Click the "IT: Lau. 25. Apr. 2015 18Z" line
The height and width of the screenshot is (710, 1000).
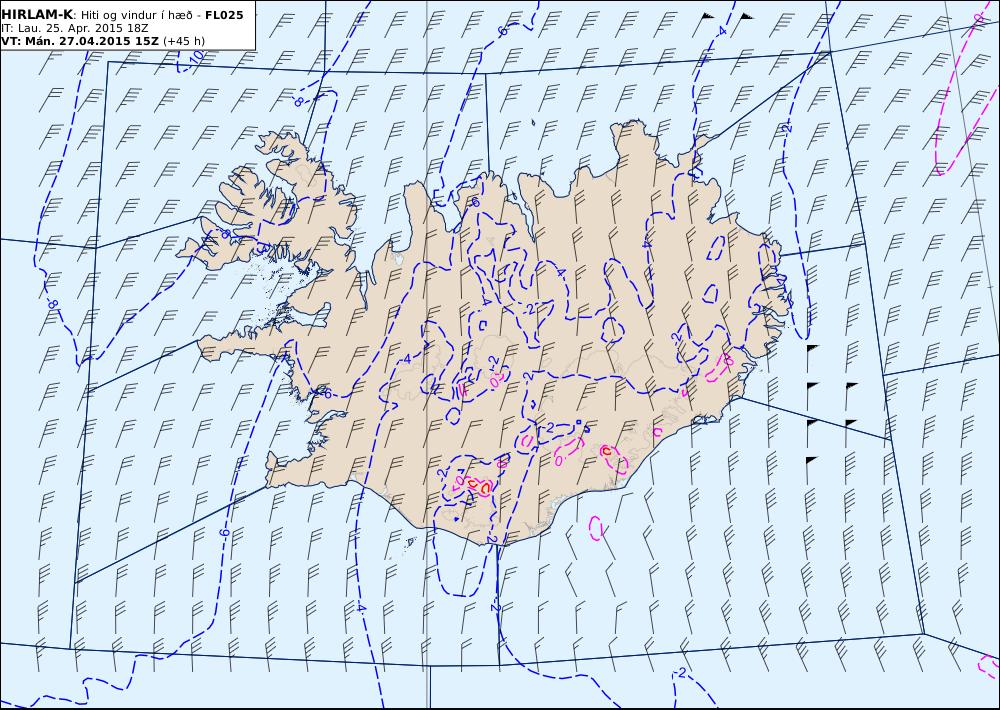pyautogui.click(x=75, y=28)
